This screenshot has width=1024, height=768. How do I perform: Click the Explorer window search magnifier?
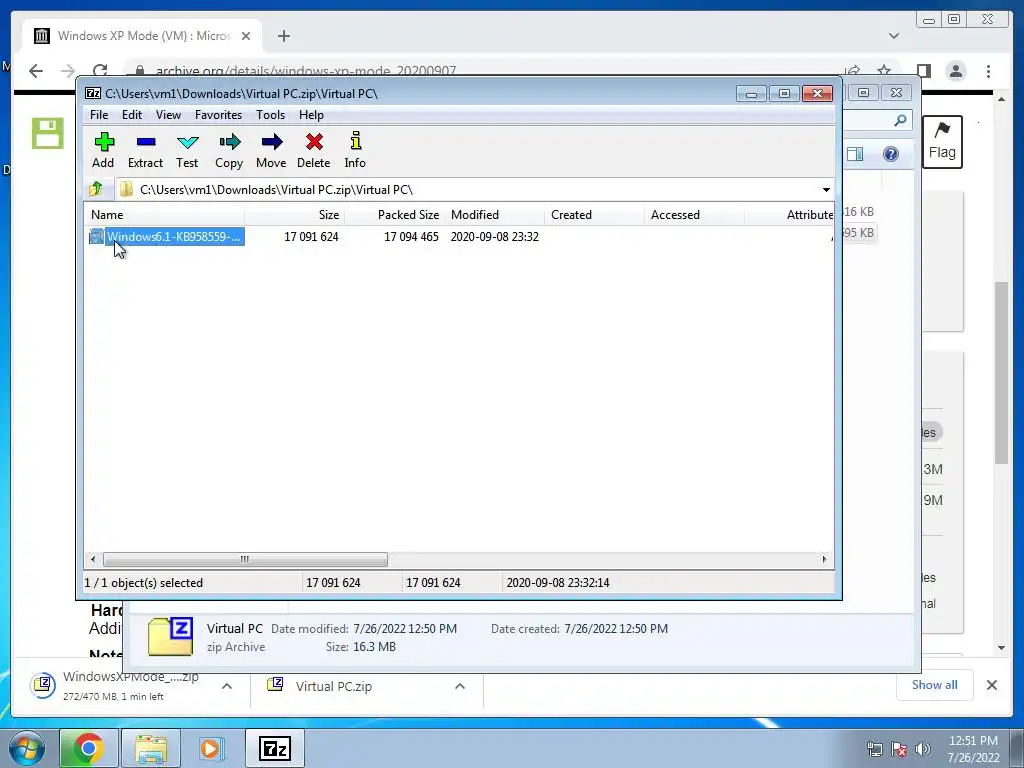tap(901, 120)
